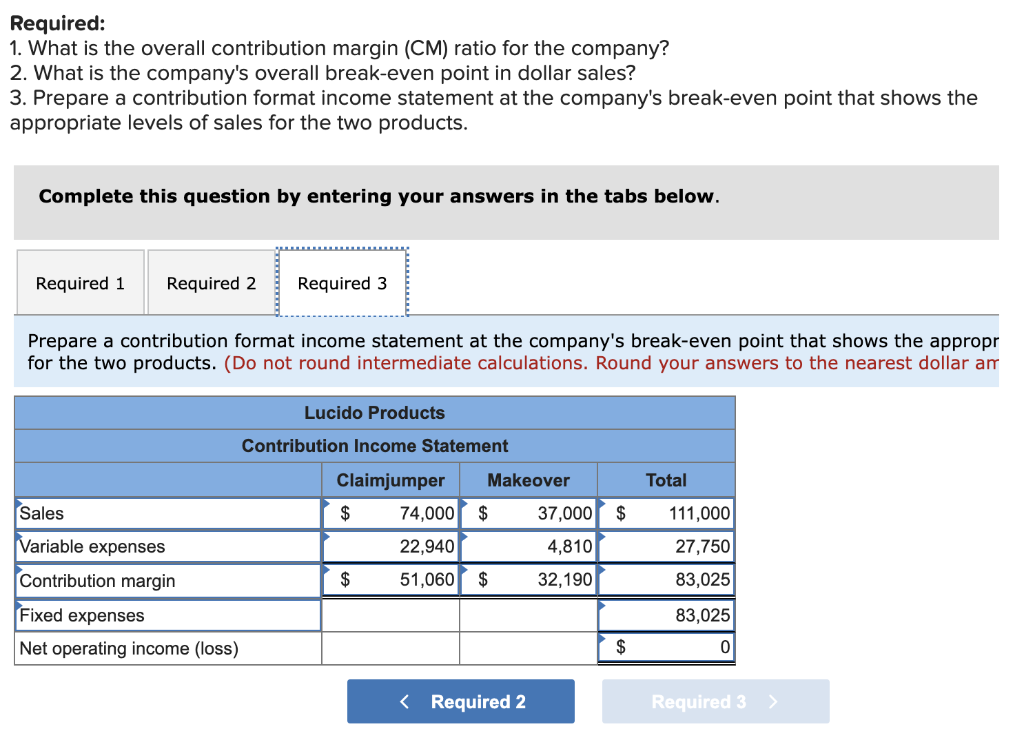Click the Lucido Products title

pos(374,413)
